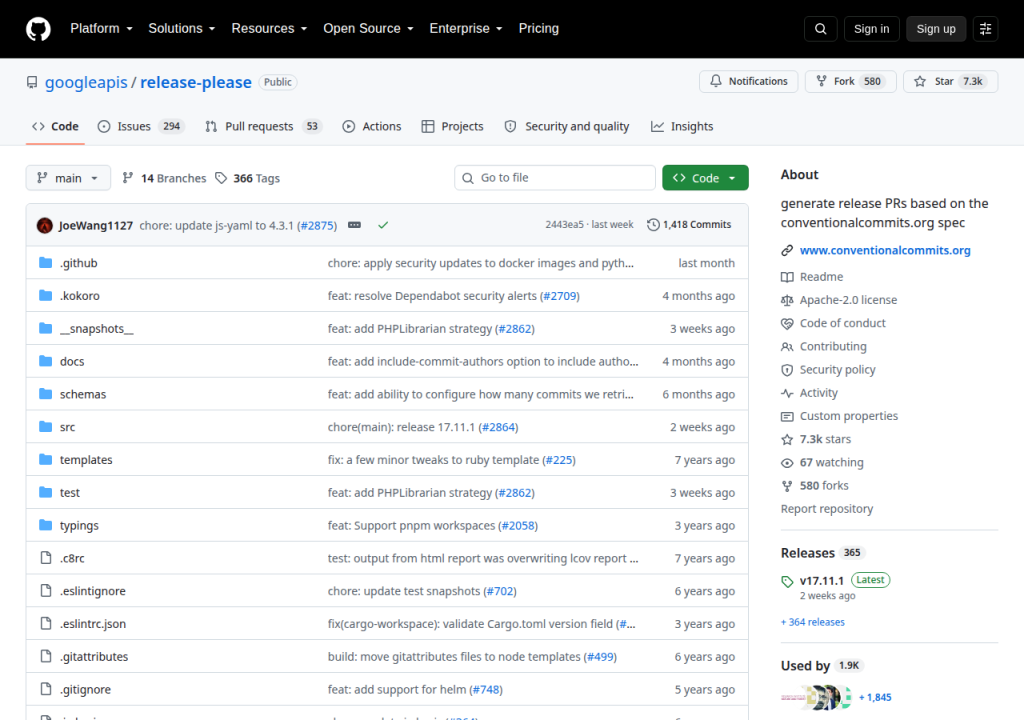Click the GitHub Octocat logo
Viewport: 1024px width, 720px height.
[38, 29]
